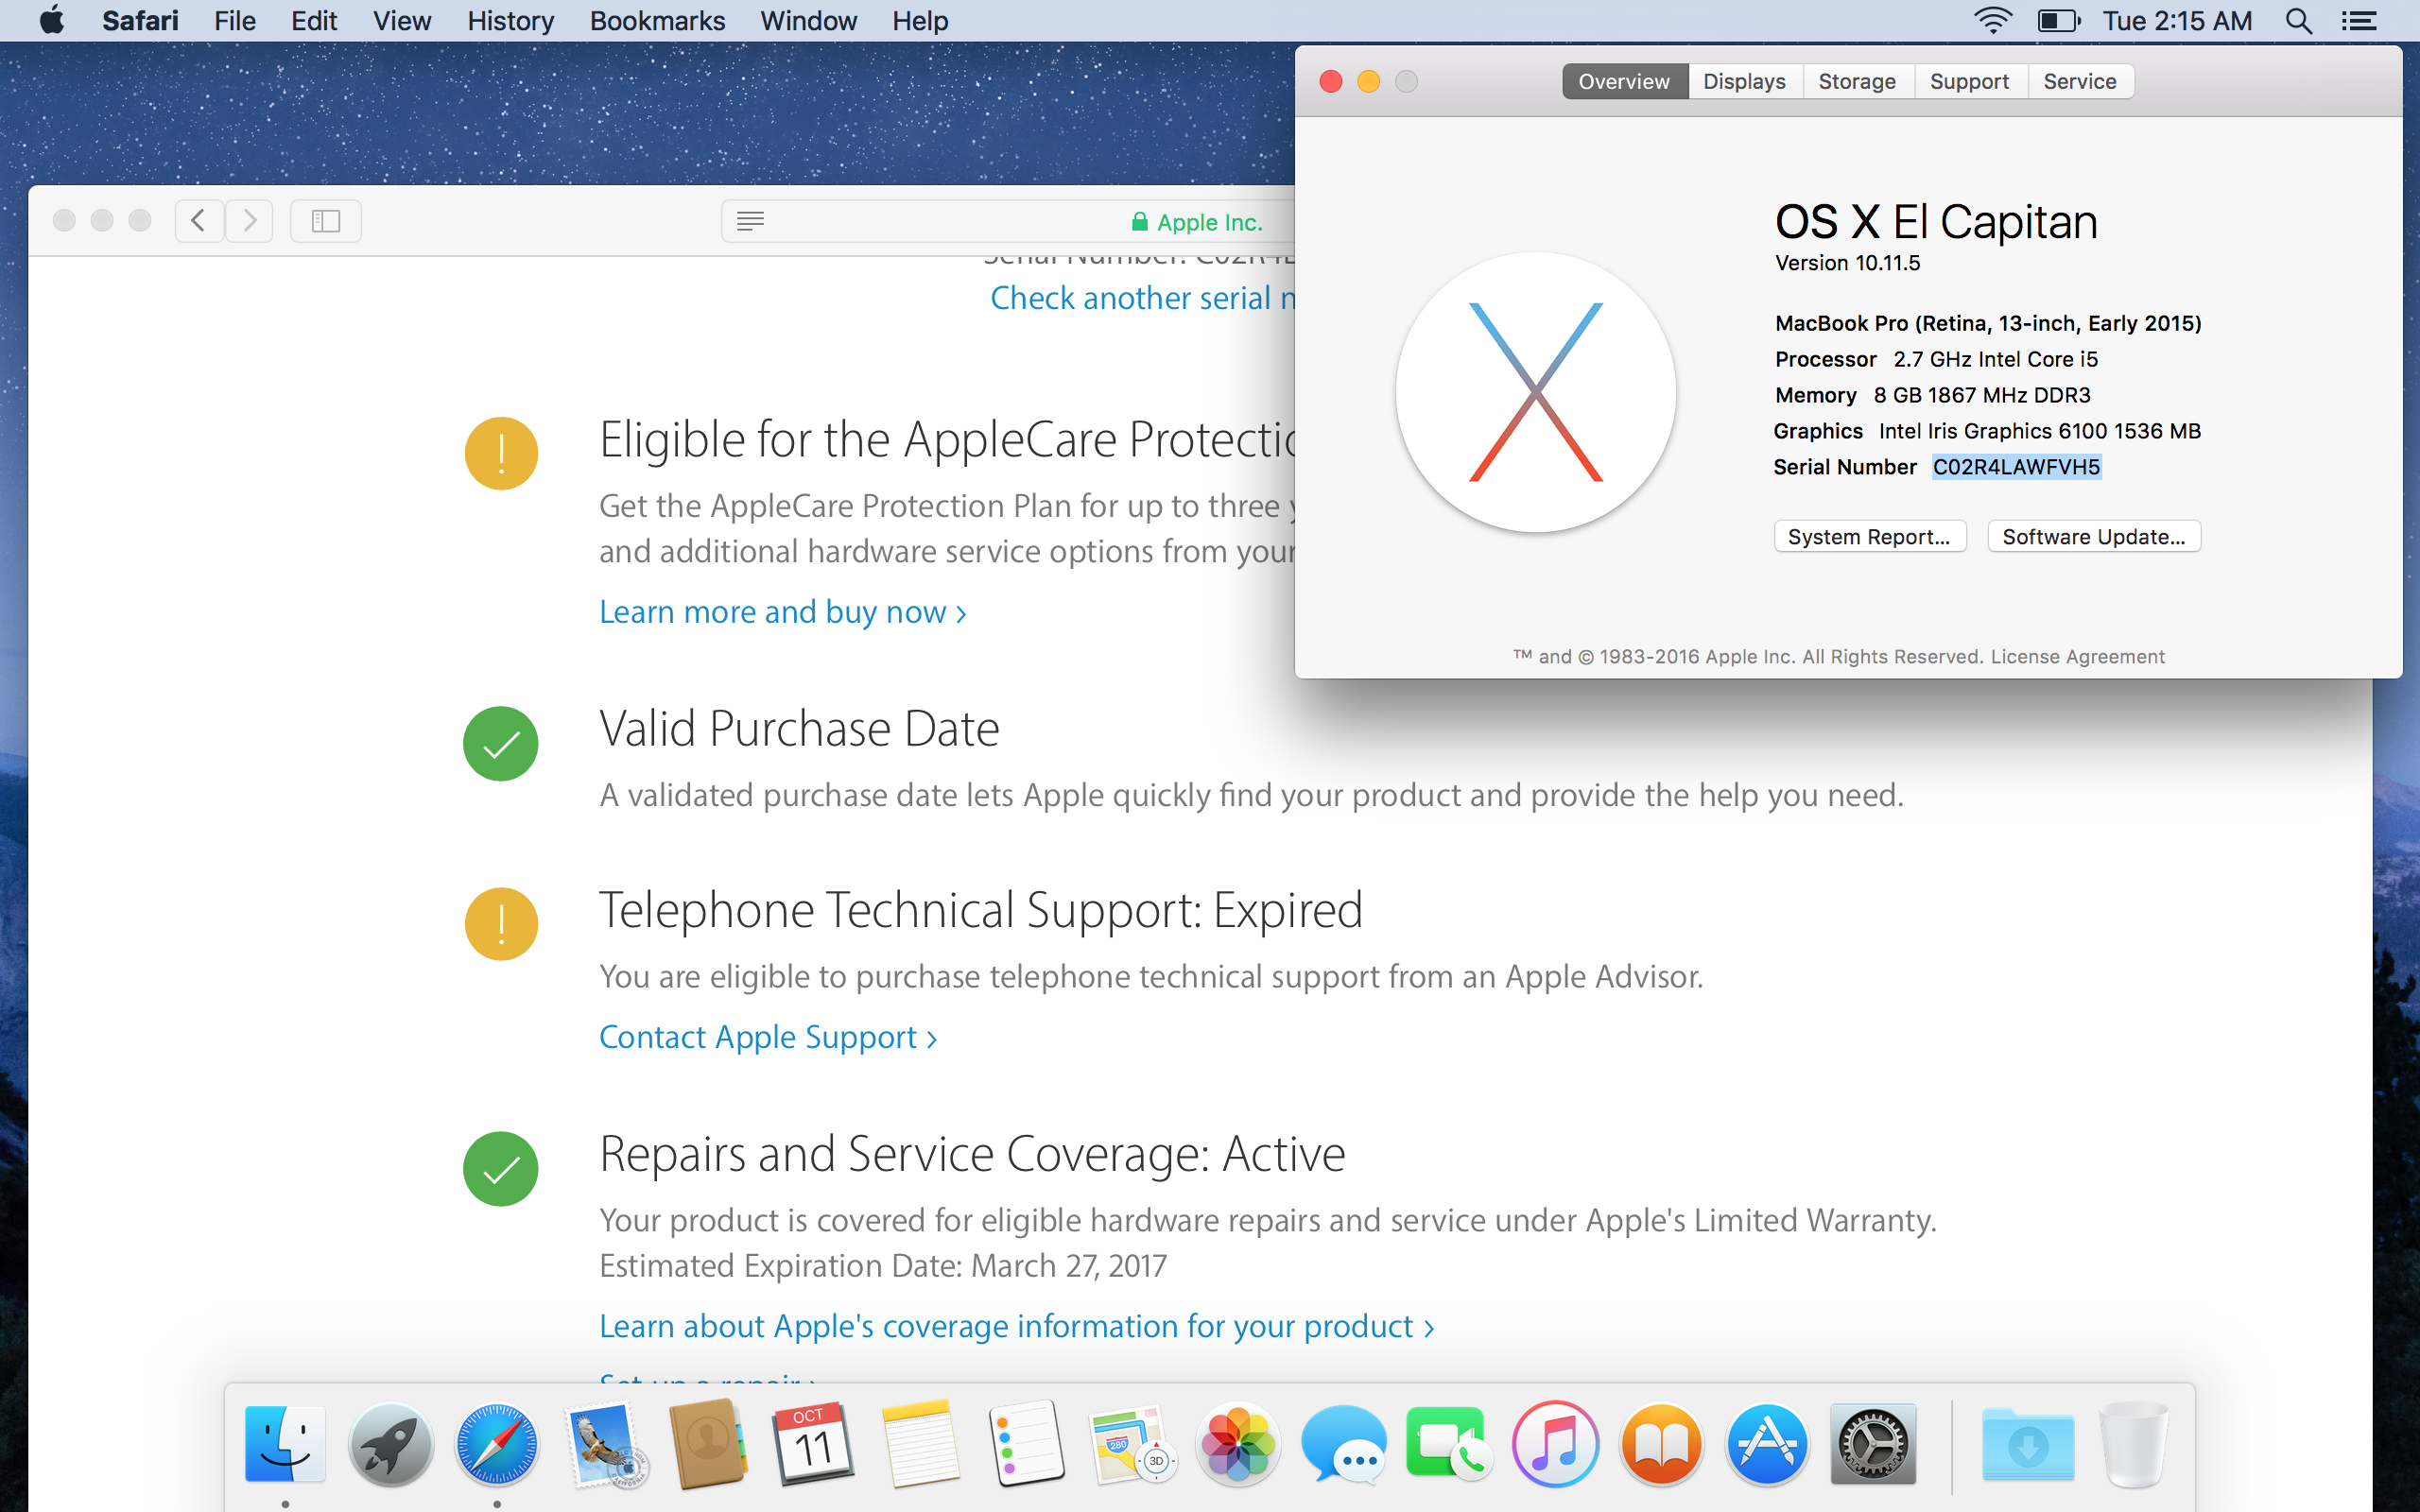Switch to the Storage tab
Image resolution: width=2420 pixels, height=1512 pixels.
pos(1856,81)
